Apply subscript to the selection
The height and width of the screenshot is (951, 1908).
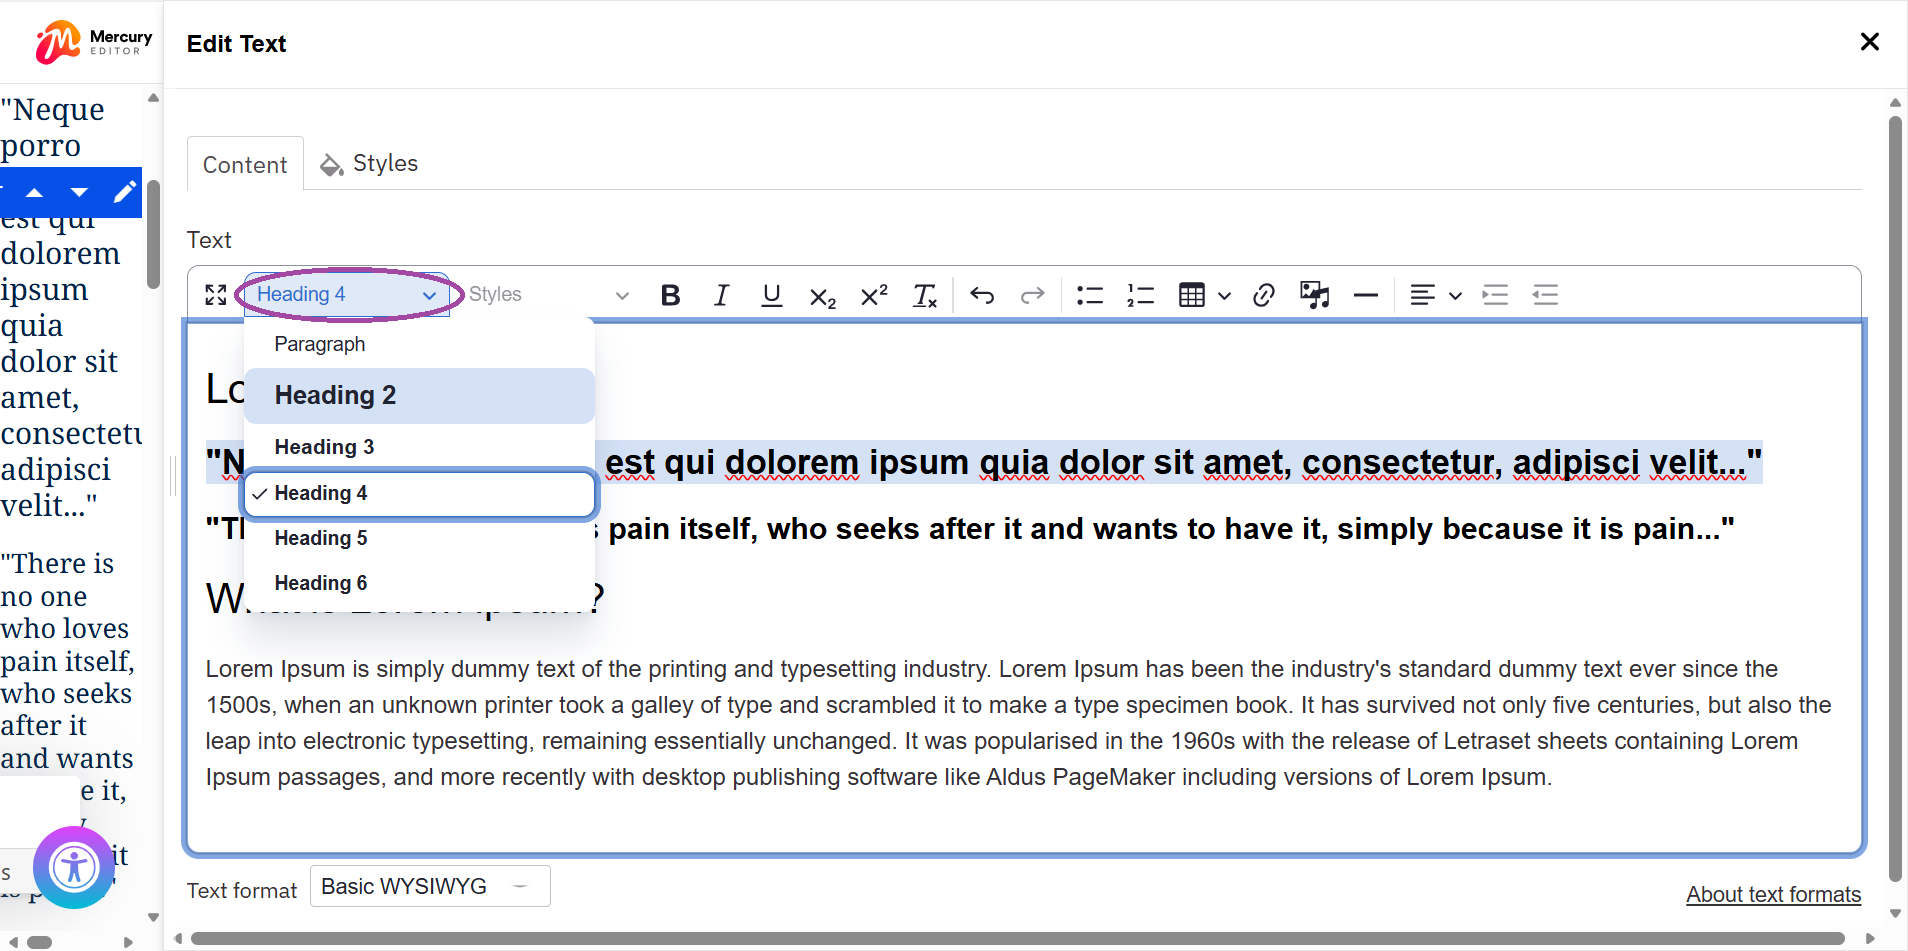821,295
